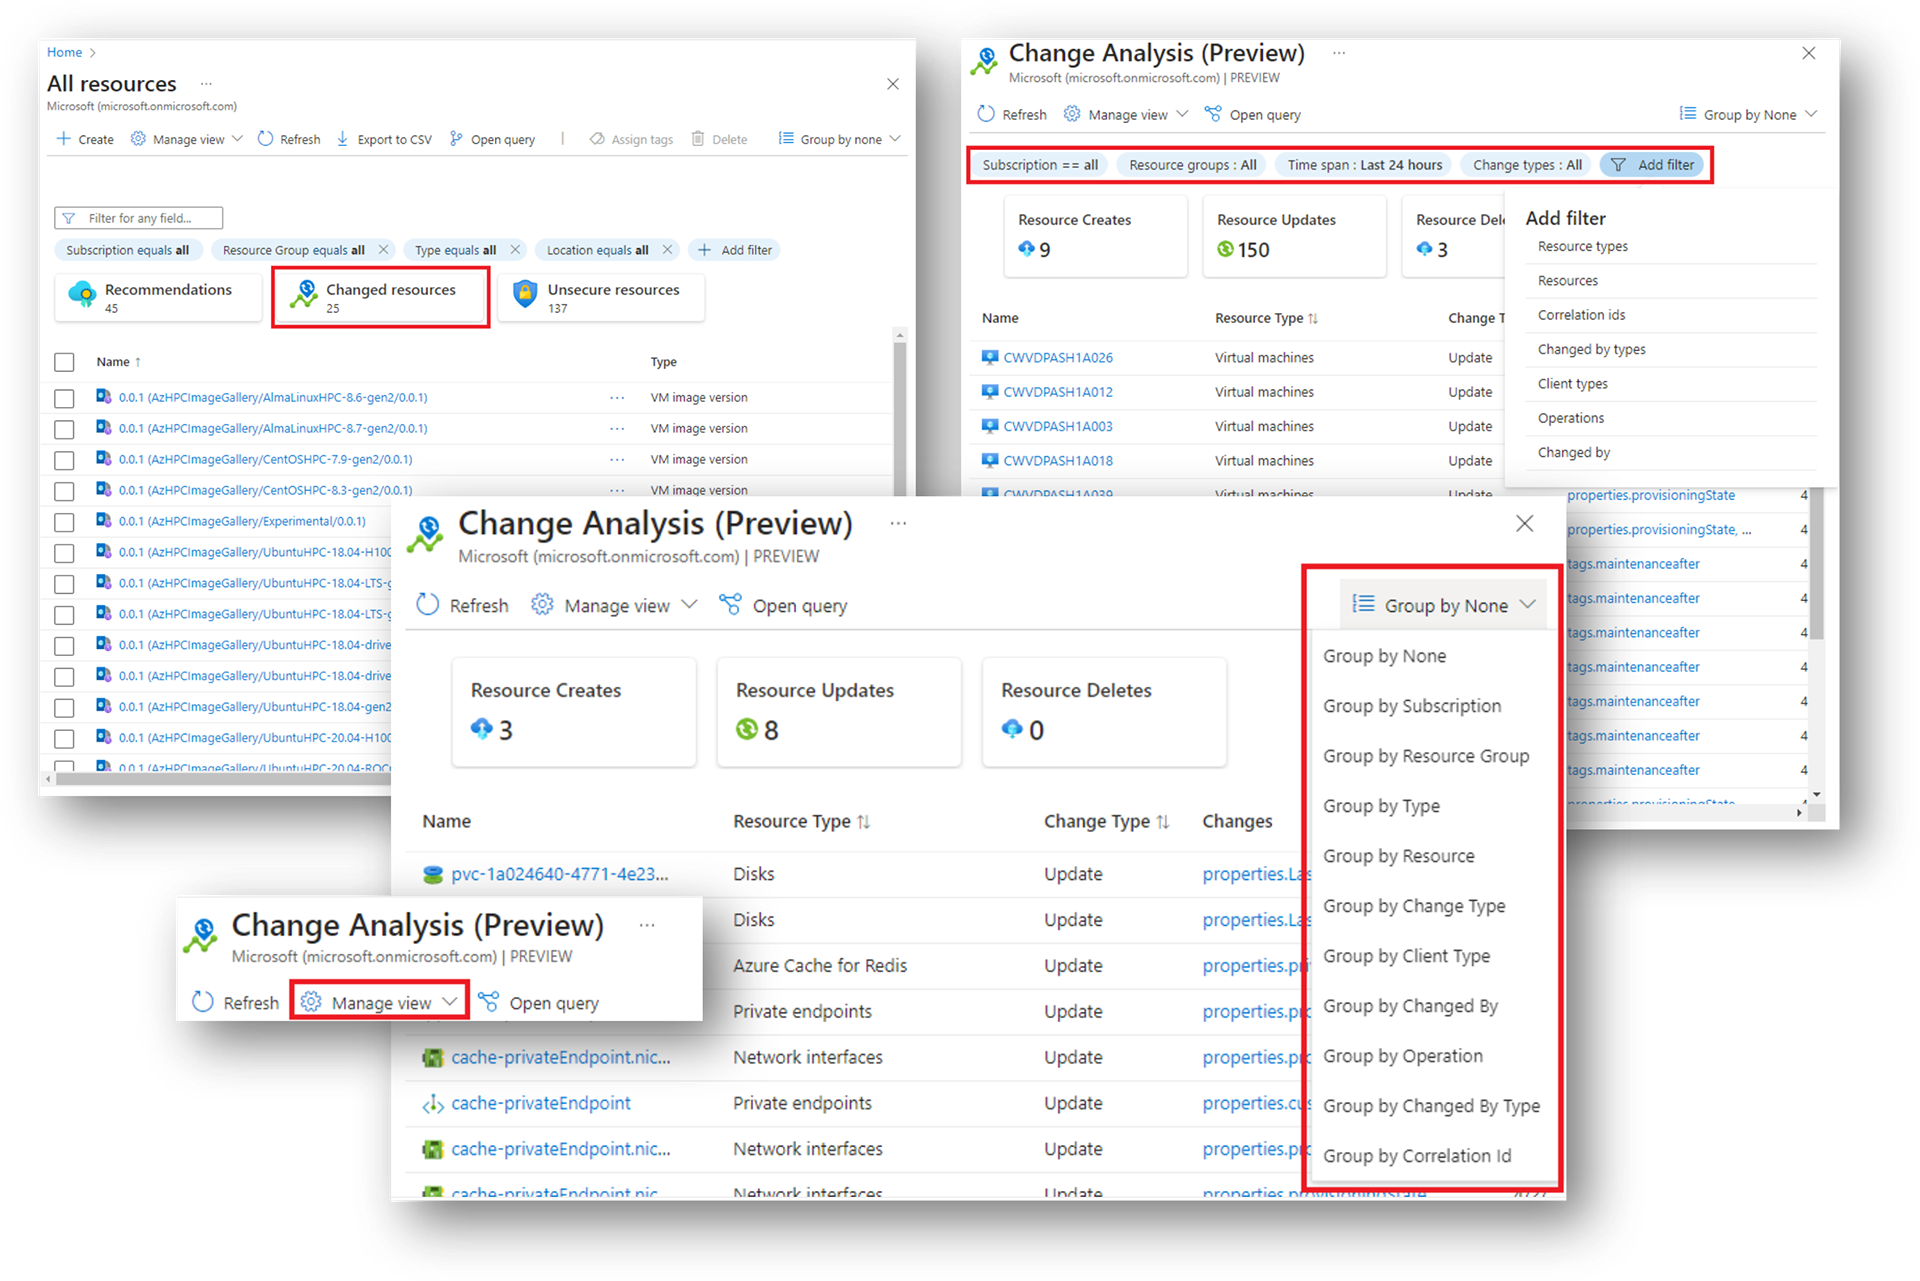Click the Create plus icon in All resources
Viewport: 1920px width, 1281px height.
point(64,139)
